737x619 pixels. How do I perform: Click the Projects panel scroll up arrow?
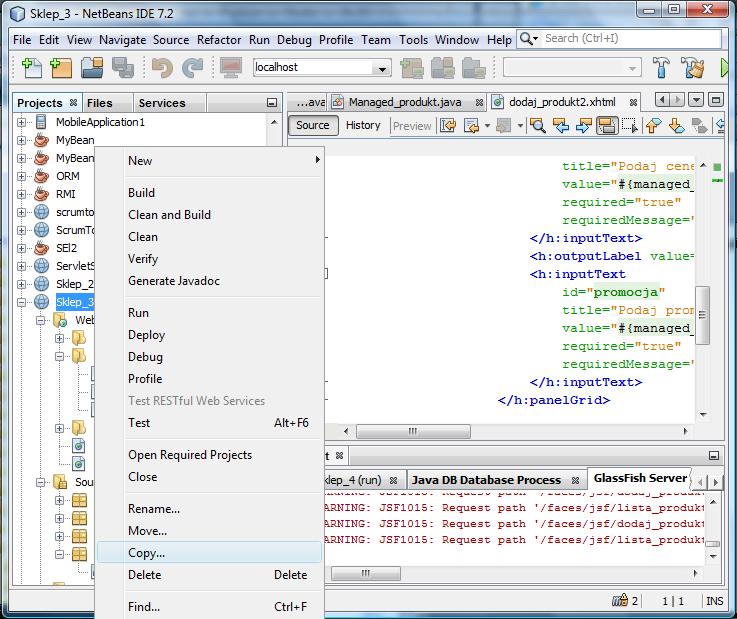point(274,122)
